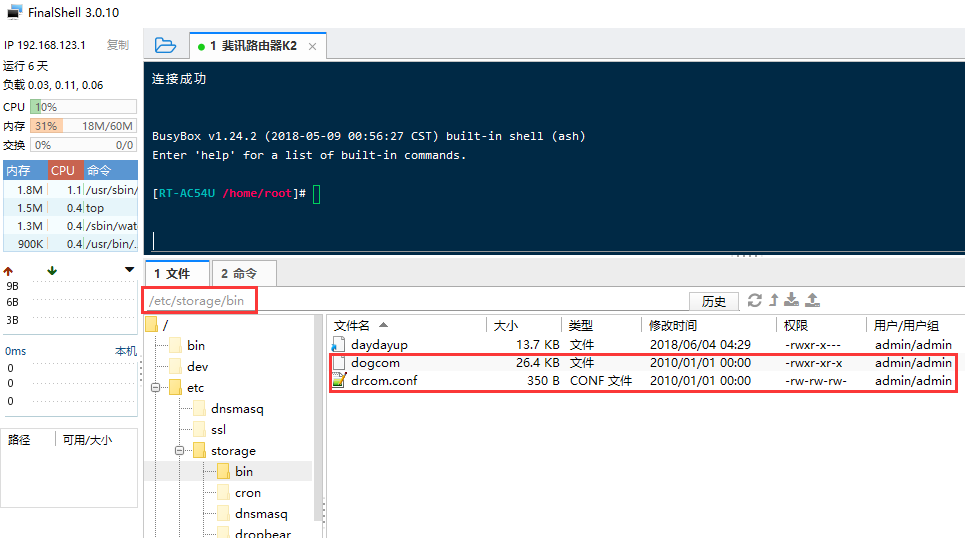965x538 pixels.
Task: Sort files by the 修改时间 column header
Action: pyautogui.click(x=709, y=325)
